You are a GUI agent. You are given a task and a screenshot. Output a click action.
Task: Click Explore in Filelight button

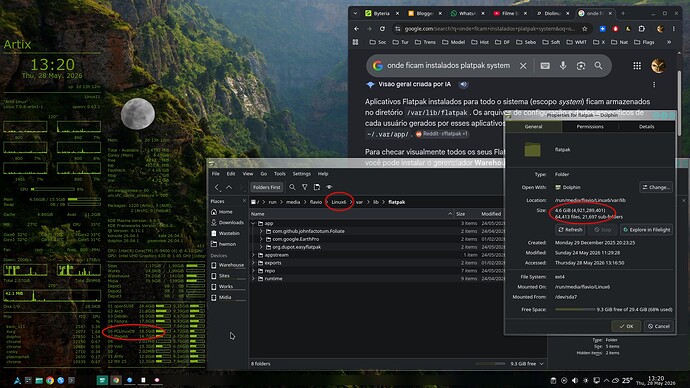pos(646,230)
